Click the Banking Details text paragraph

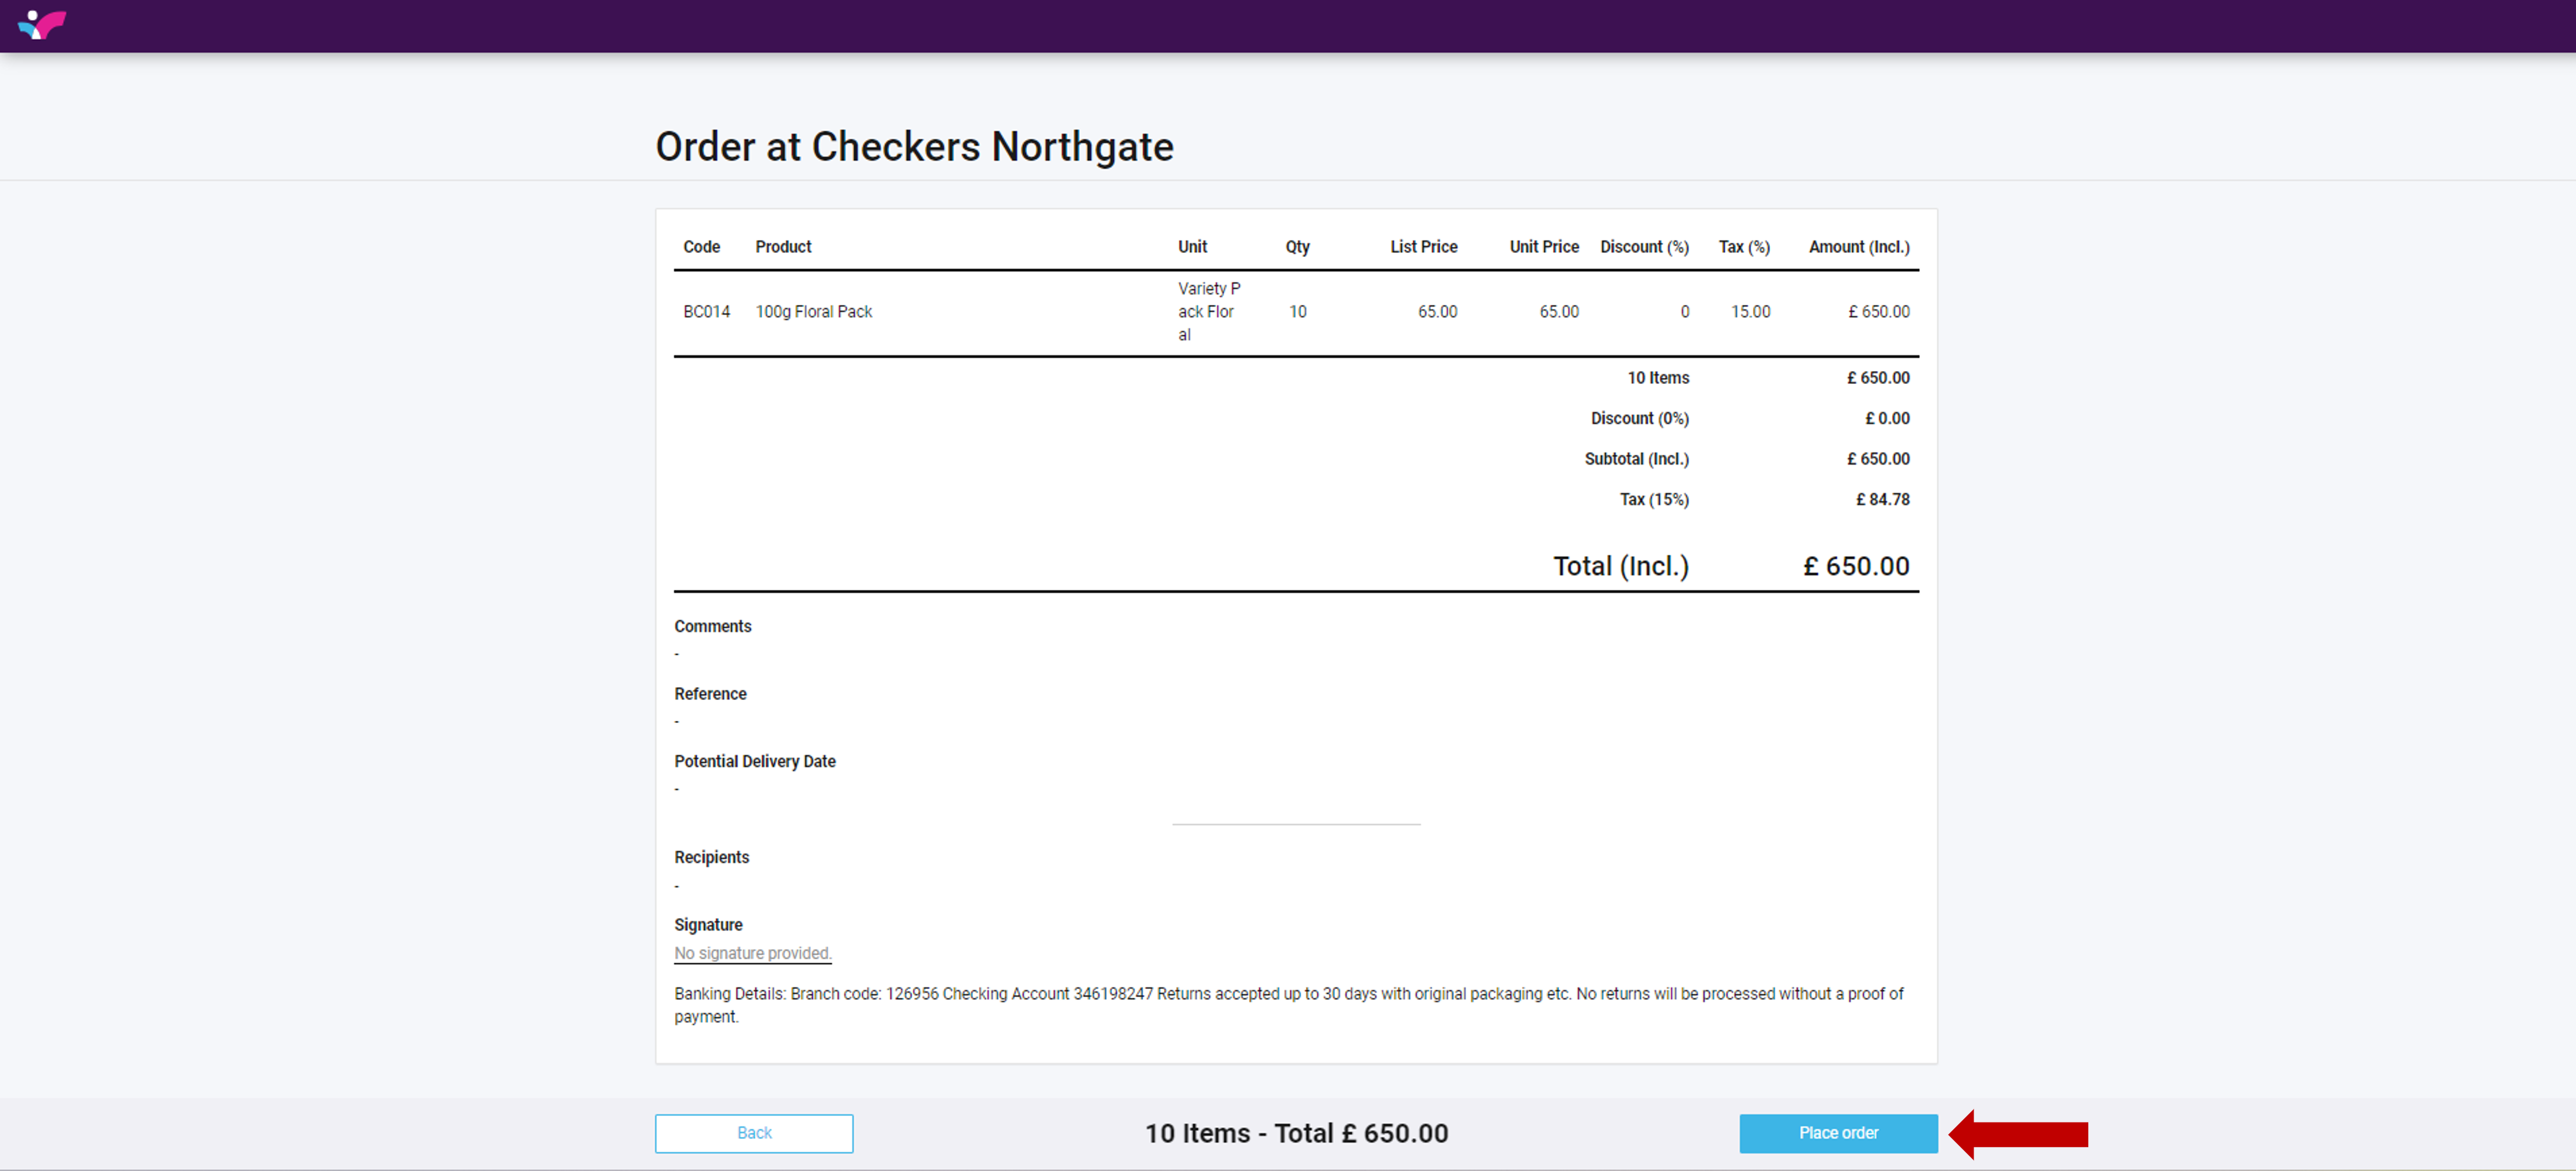click(1288, 1004)
